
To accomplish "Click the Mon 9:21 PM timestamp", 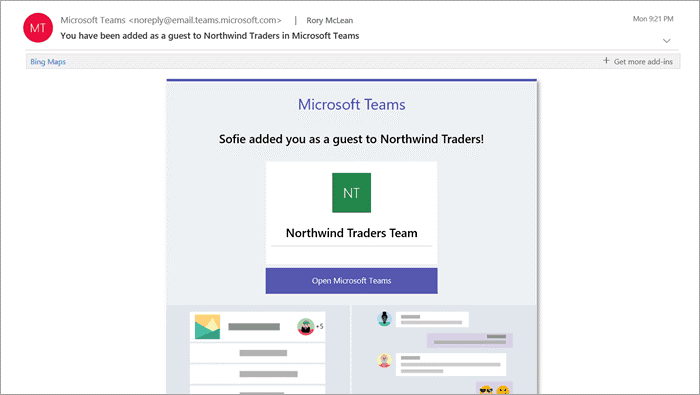I will tap(653, 19).
